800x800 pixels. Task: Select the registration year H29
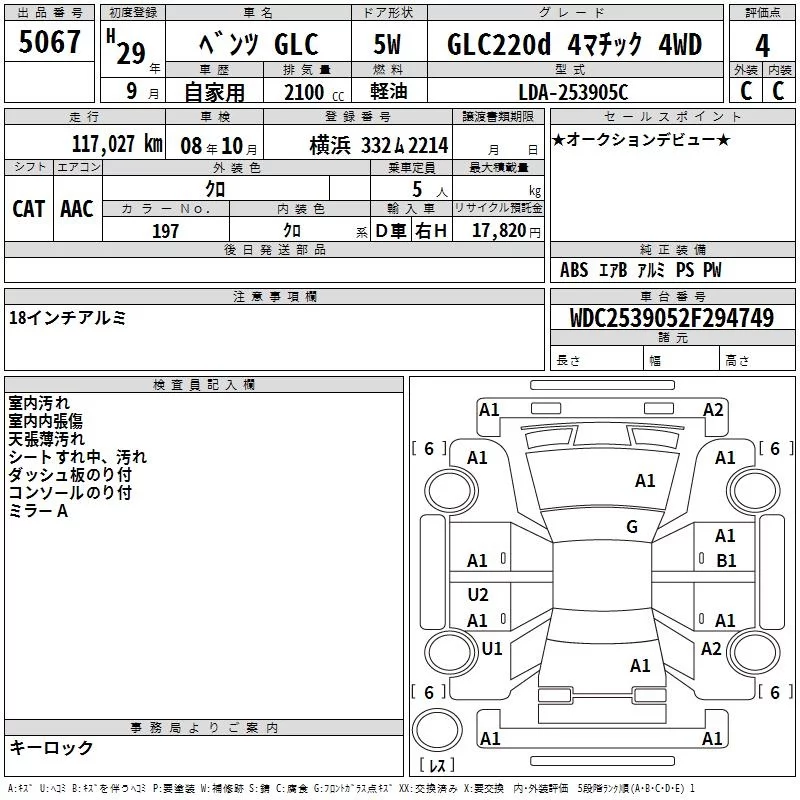click(x=128, y=48)
